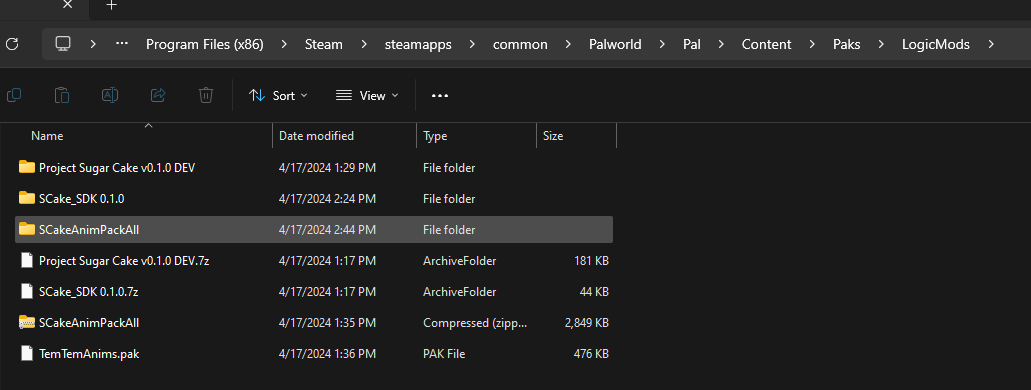Select SCakeAnimPackAll File folder name
Viewport: 1031px width, 390px height.
[89, 230]
